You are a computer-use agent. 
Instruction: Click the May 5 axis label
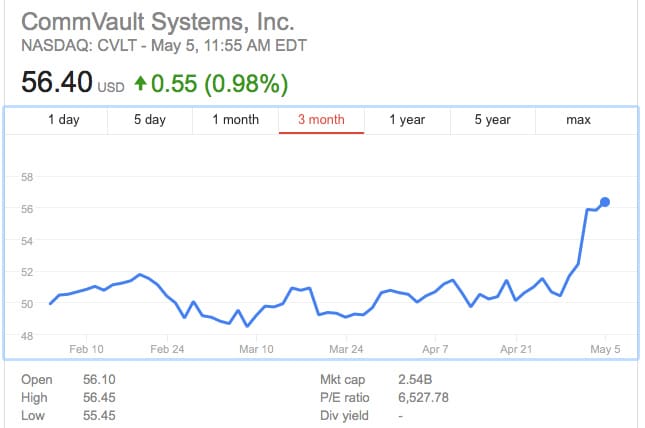coord(605,349)
